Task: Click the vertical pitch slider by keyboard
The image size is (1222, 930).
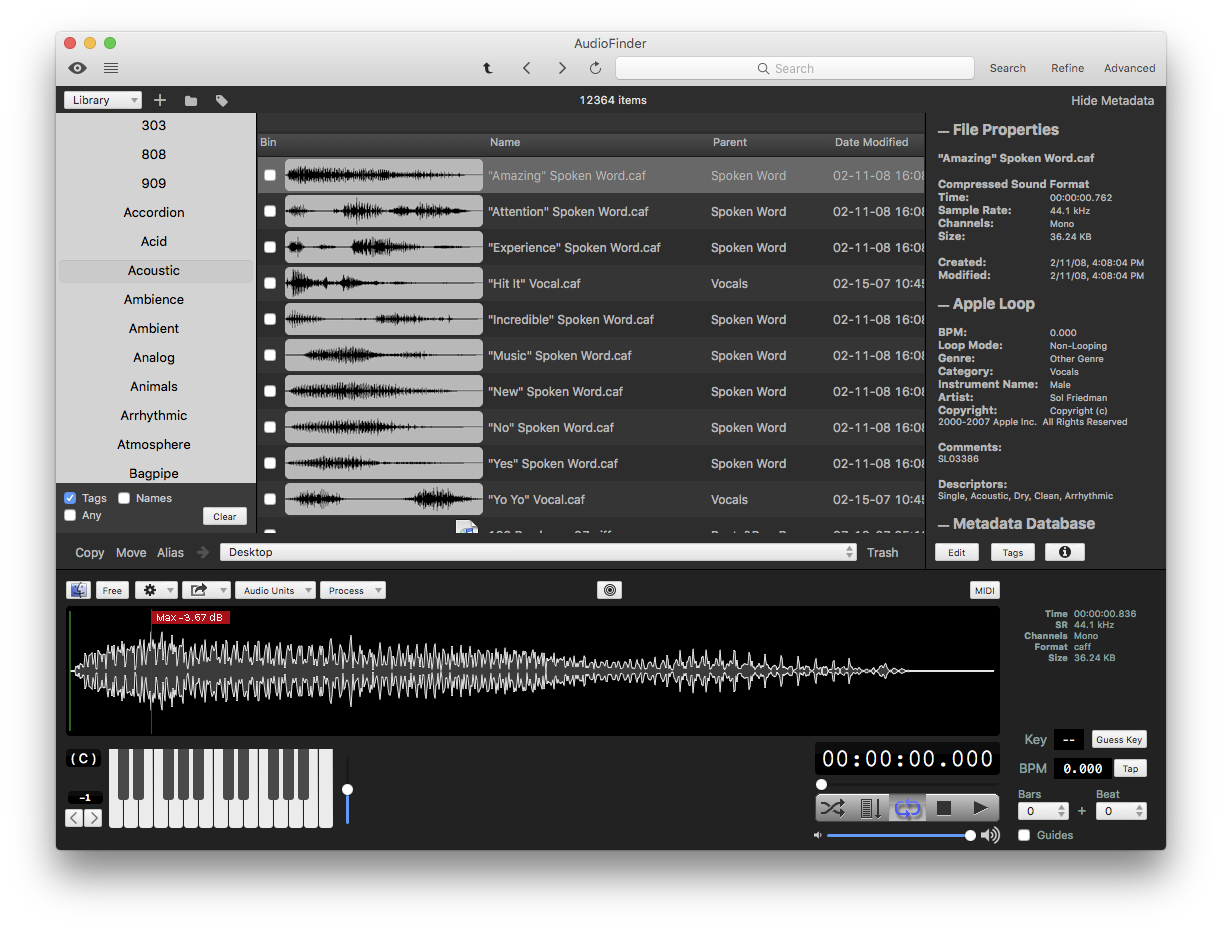Action: click(x=347, y=790)
